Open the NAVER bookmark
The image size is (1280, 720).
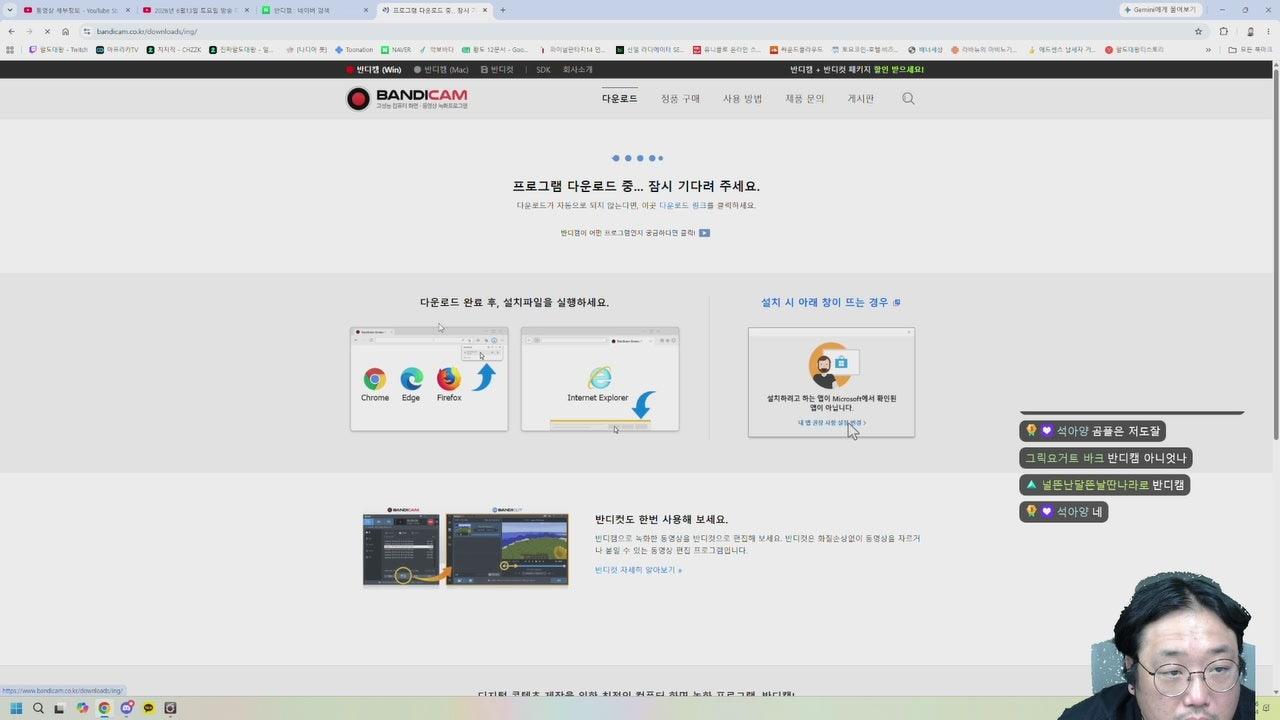click(x=396, y=49)
